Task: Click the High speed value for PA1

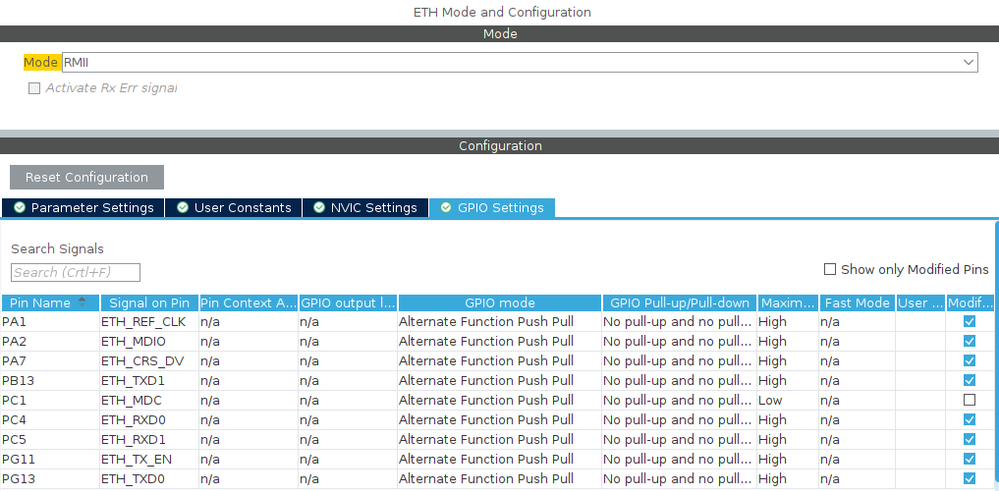Action: pos(787,322)
